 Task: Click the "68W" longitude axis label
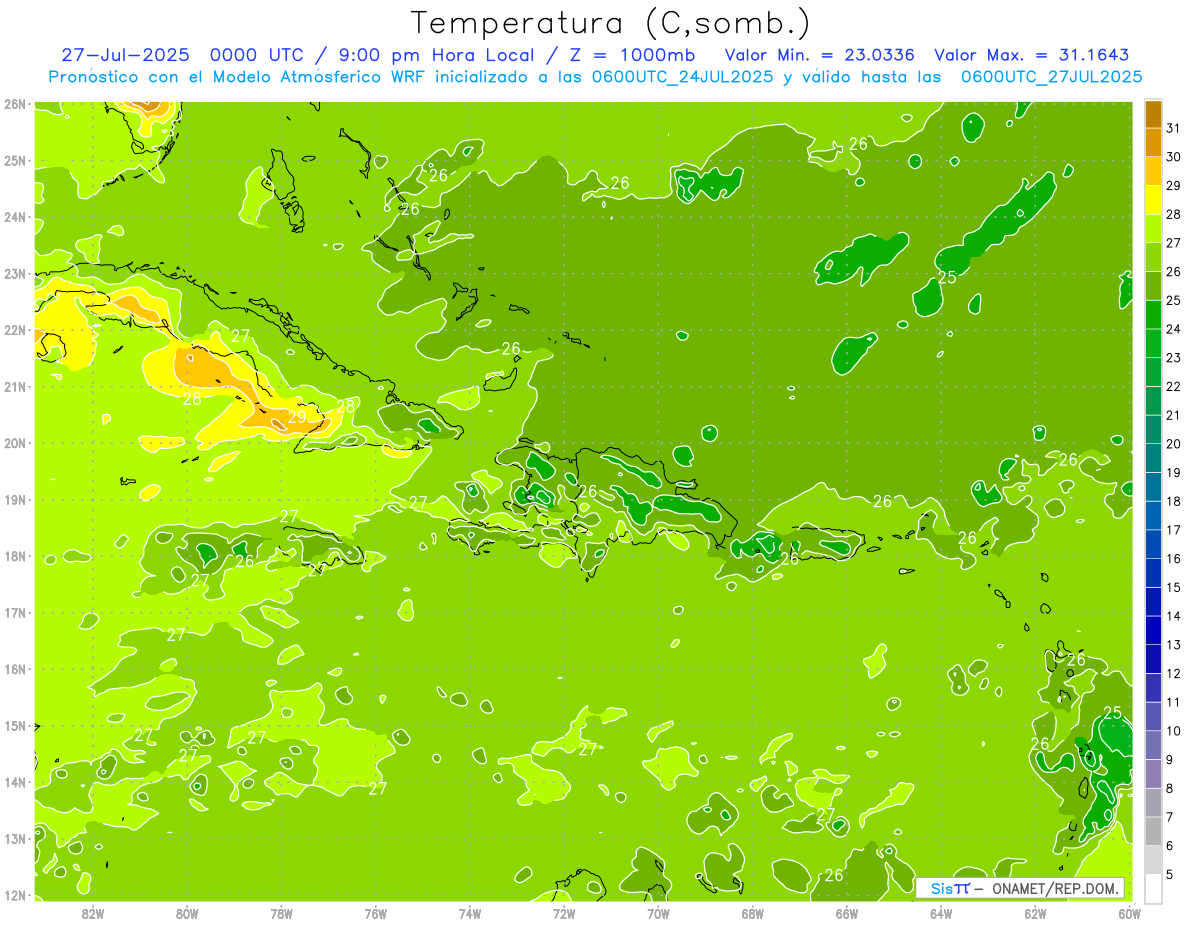(x=753, y=913)
